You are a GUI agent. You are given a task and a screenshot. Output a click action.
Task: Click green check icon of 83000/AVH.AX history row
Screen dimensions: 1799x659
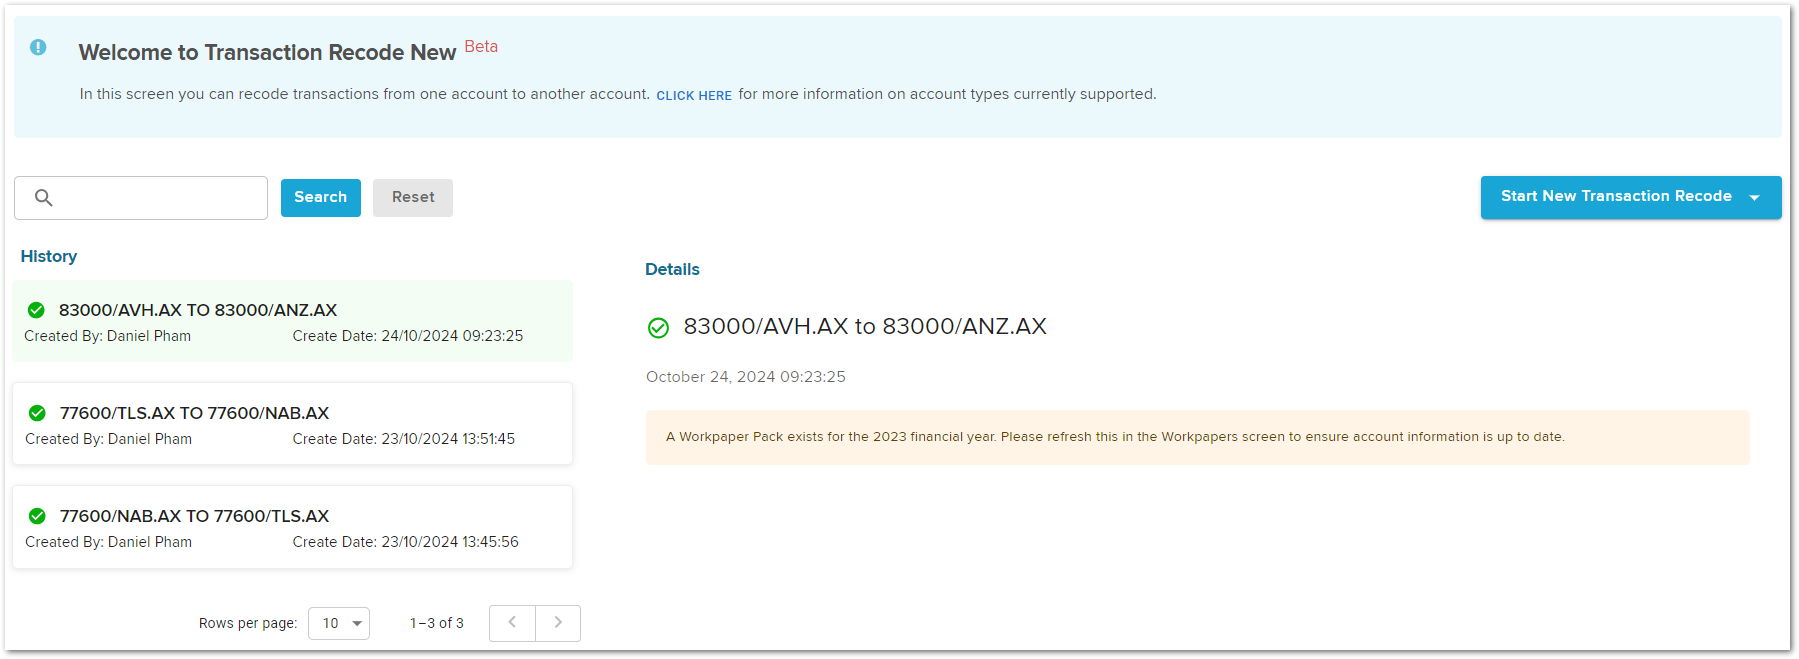[x=36, y=310]
